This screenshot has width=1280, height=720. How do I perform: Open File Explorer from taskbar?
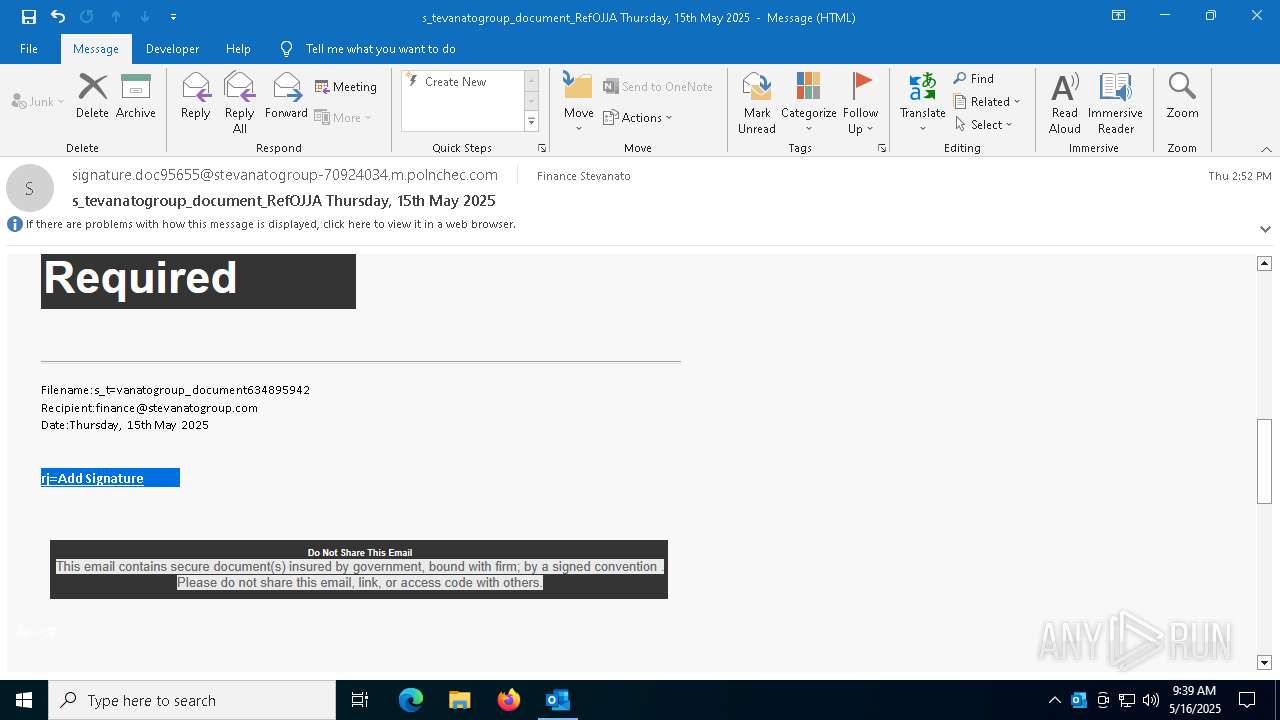click(x=460, y=700)
